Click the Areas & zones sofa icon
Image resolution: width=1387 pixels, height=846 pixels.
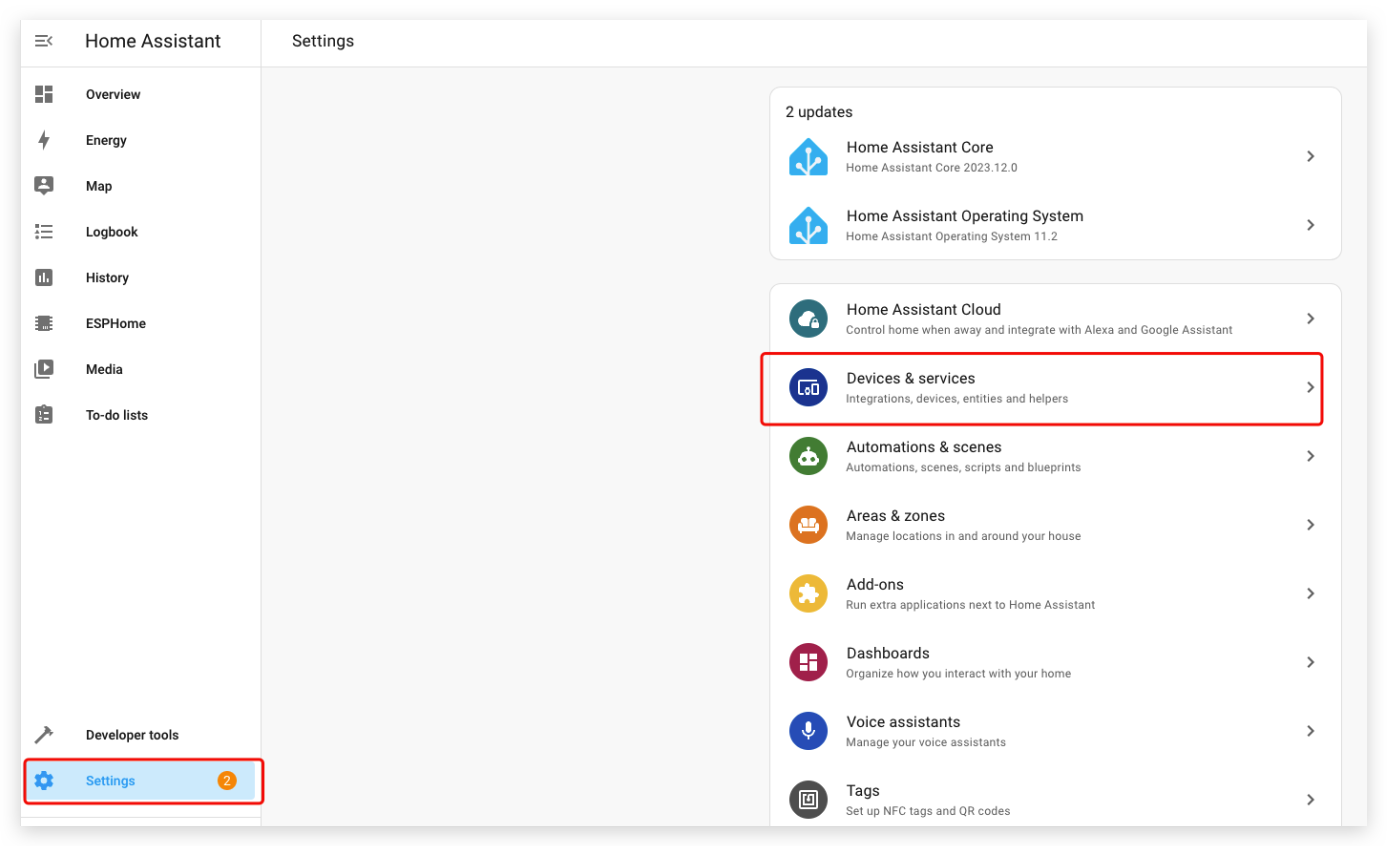pos(808,525)
